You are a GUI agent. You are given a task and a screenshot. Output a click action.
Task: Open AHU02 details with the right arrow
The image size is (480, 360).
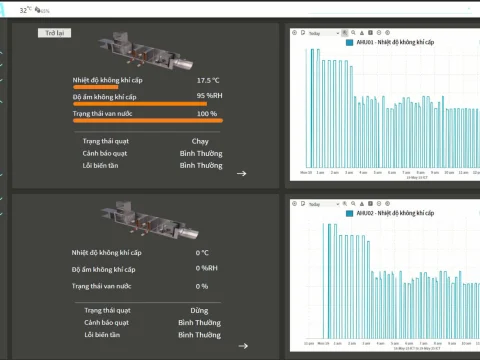243,346
